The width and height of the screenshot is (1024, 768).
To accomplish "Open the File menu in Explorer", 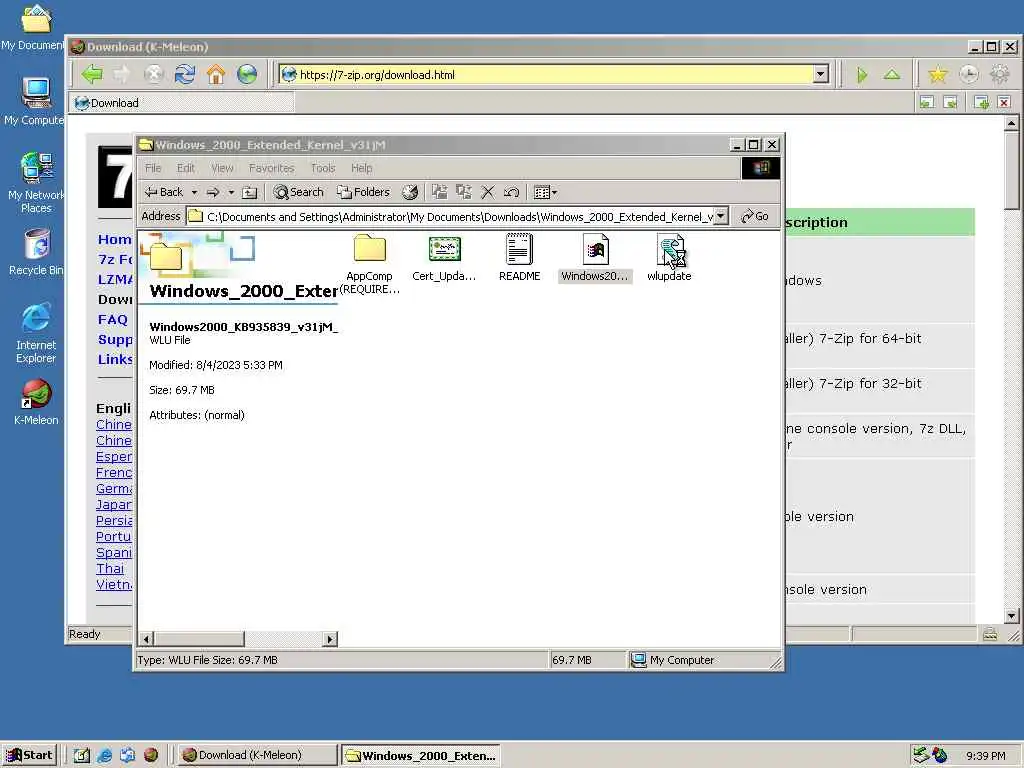I will [153, 168].
